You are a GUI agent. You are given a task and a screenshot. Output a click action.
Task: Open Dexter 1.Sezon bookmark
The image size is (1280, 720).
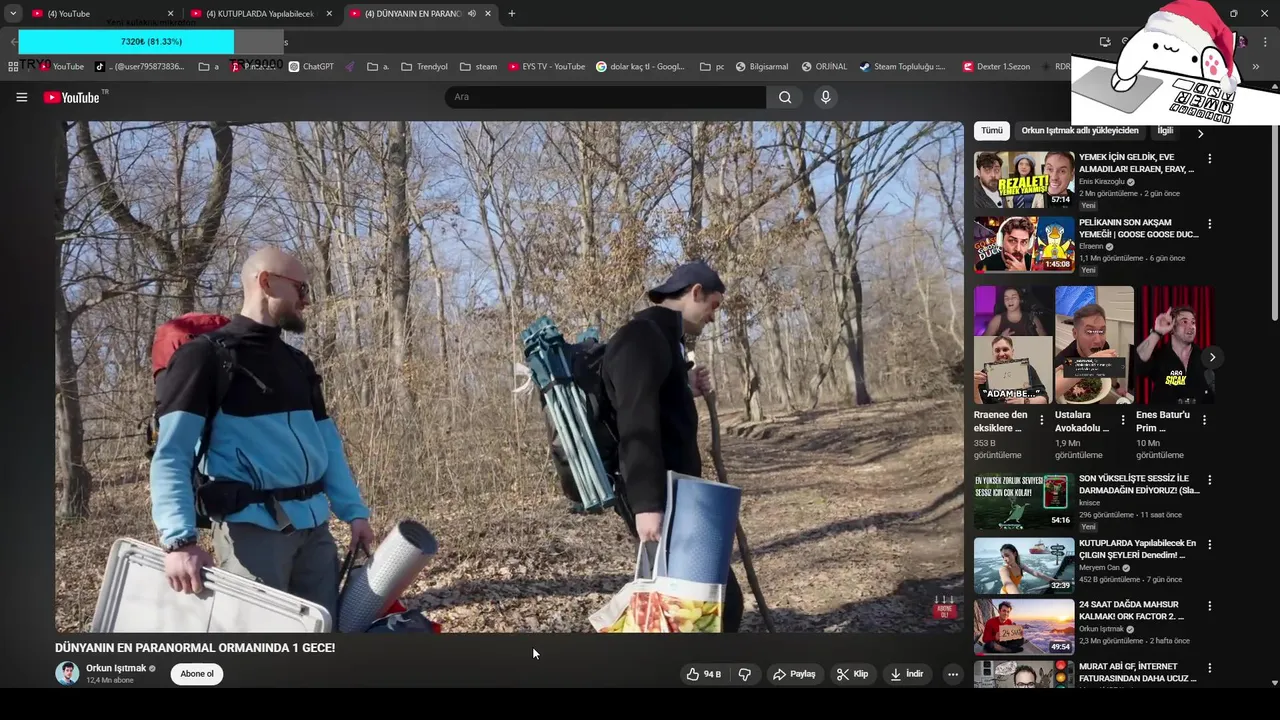[x=996, y=67]
